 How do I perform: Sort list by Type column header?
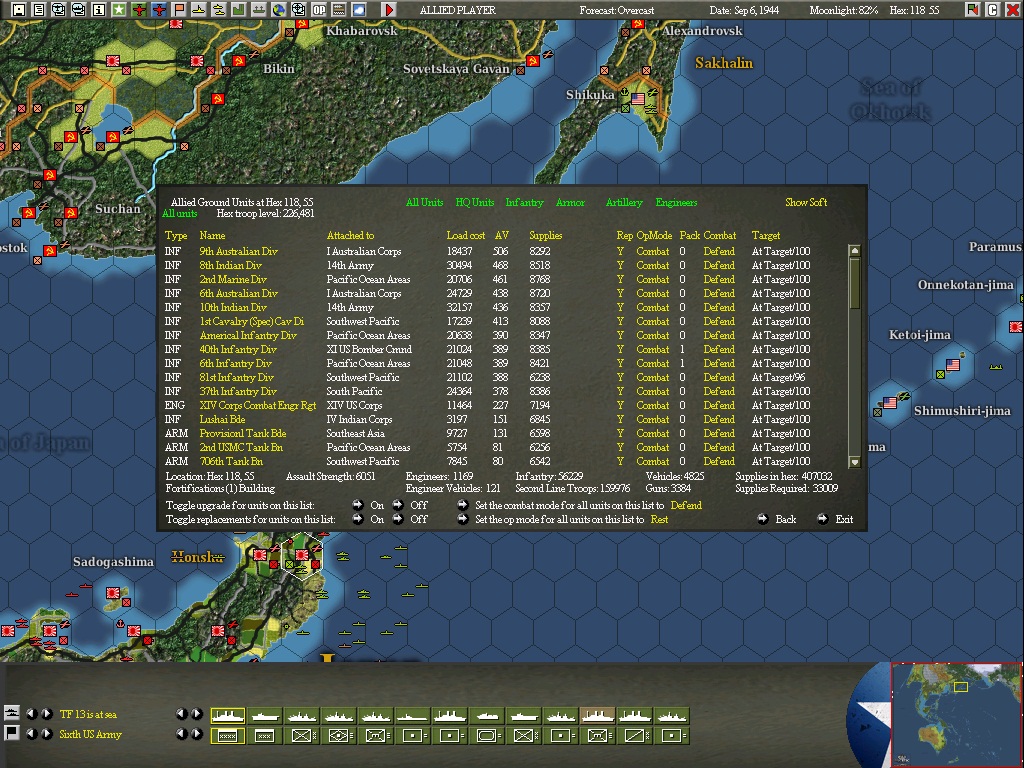click(176, 235)
